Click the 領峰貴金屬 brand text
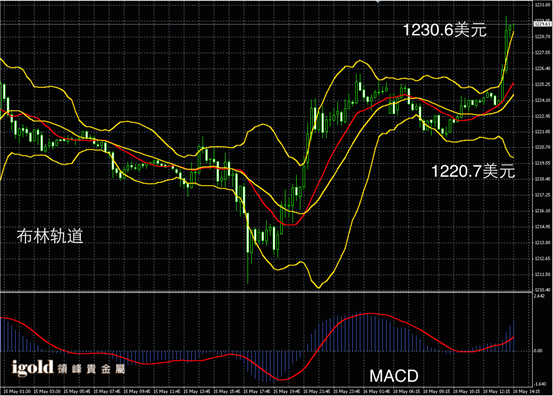Screen dimensions: 553x396 (x=91, y=369)
